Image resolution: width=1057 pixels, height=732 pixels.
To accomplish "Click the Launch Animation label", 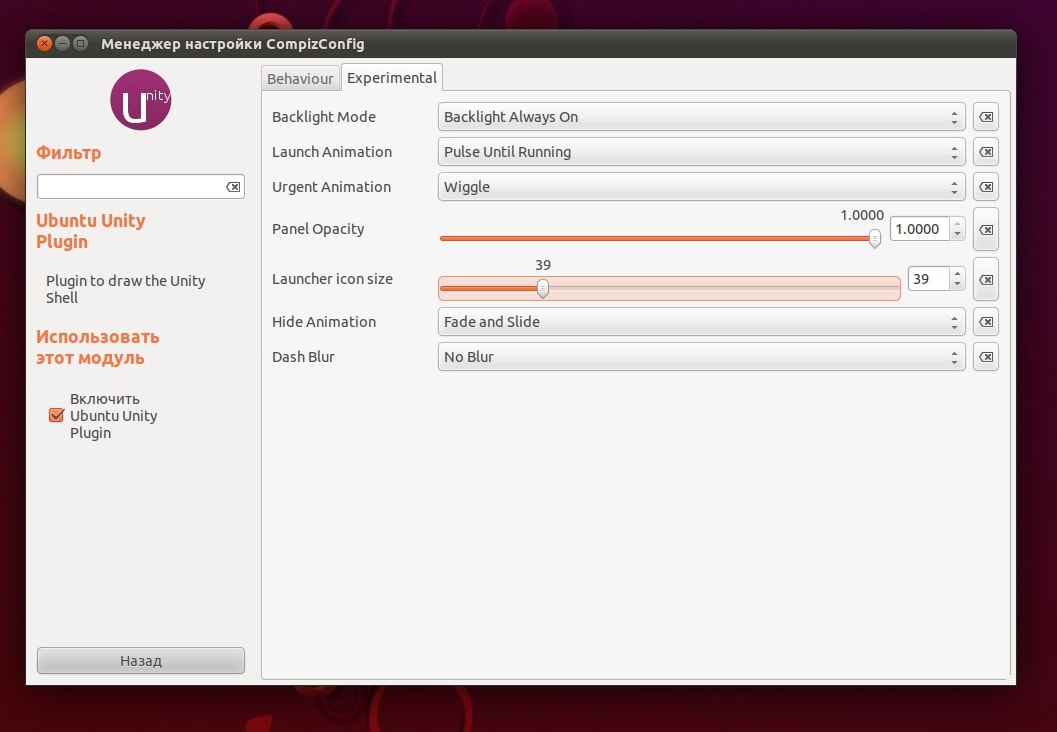I will pyautogui.click(x=332, y=152).
